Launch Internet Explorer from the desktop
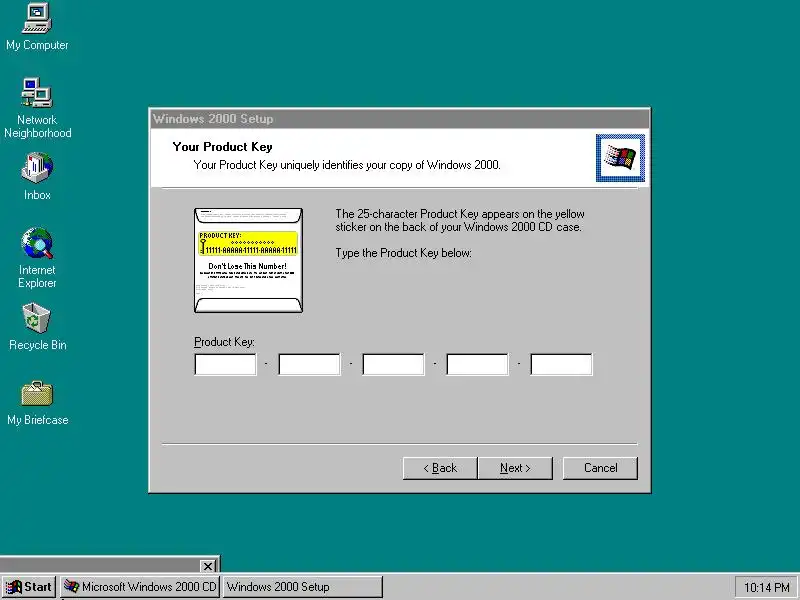The width and height of the screenshot is (800, 600). pyautogui.click(x=37, y=258)
